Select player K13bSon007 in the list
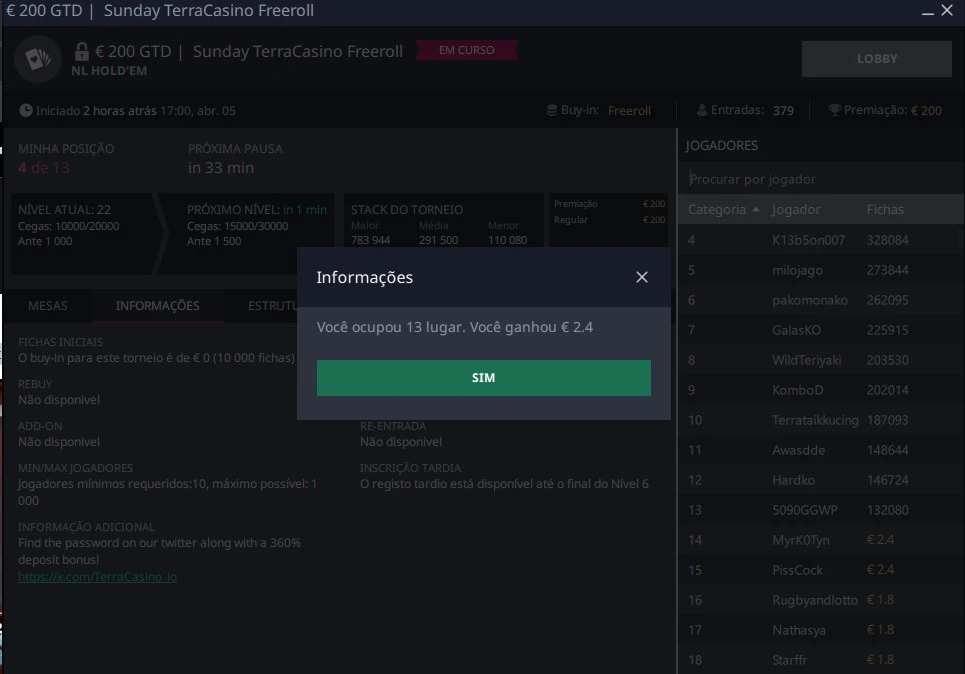965x674 pixels. 808,240
